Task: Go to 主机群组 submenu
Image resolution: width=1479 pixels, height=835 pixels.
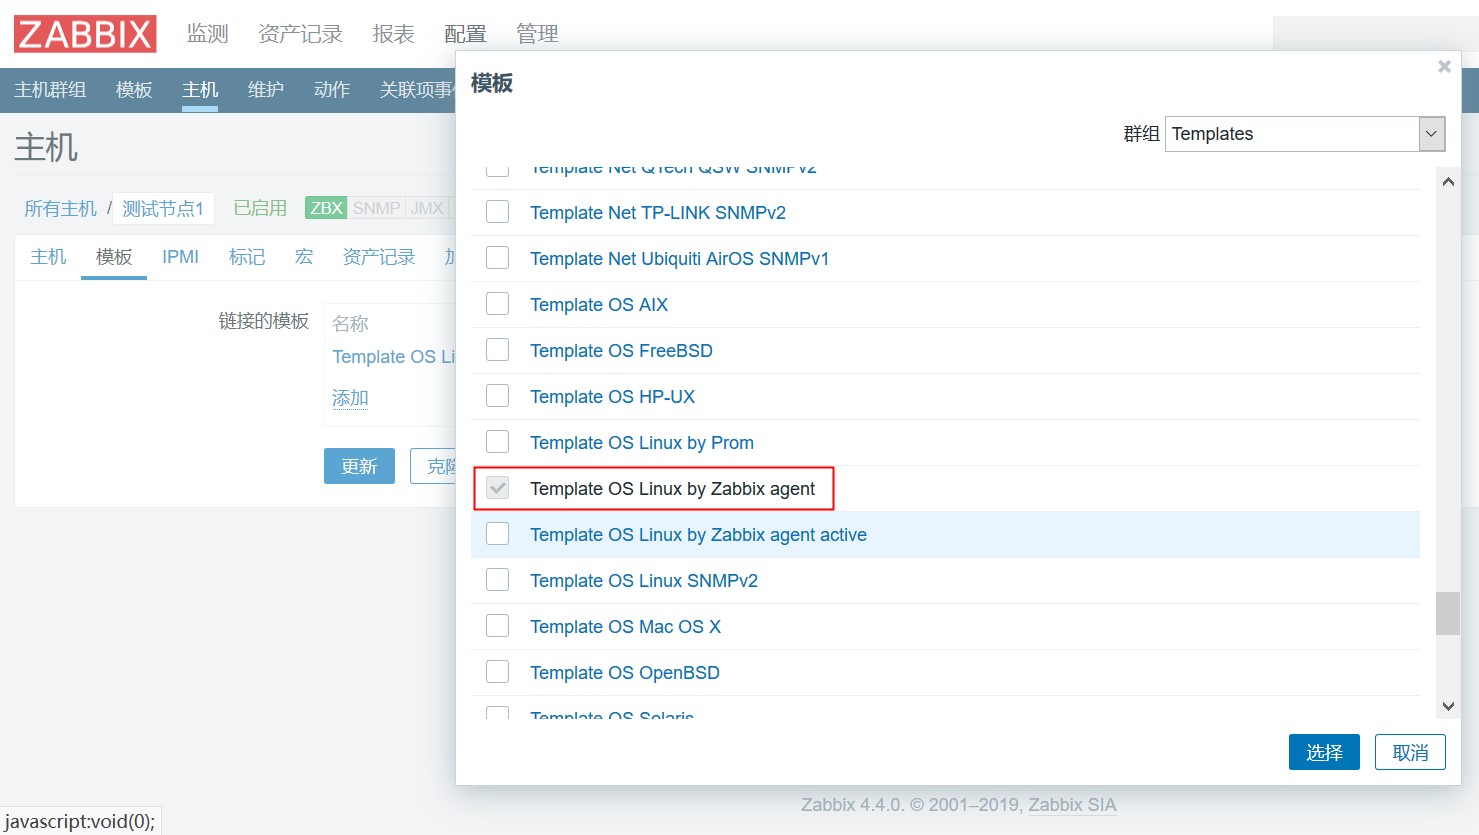Action: [50, 90]
